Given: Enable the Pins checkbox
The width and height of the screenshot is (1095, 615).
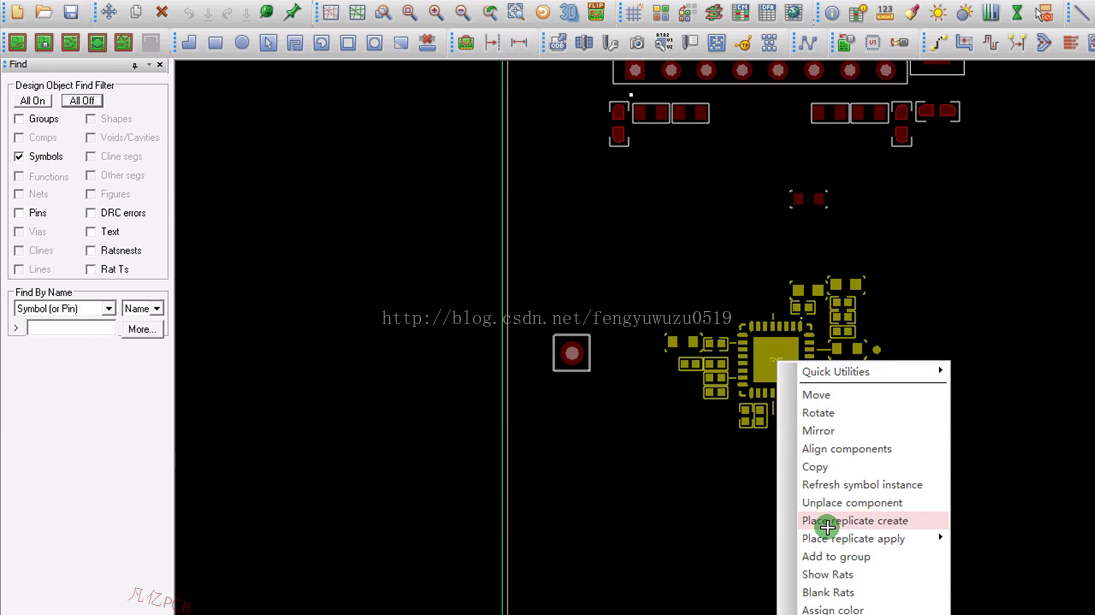Looking at the screenshot, I should pyautogui.click(x=19, y=213).
